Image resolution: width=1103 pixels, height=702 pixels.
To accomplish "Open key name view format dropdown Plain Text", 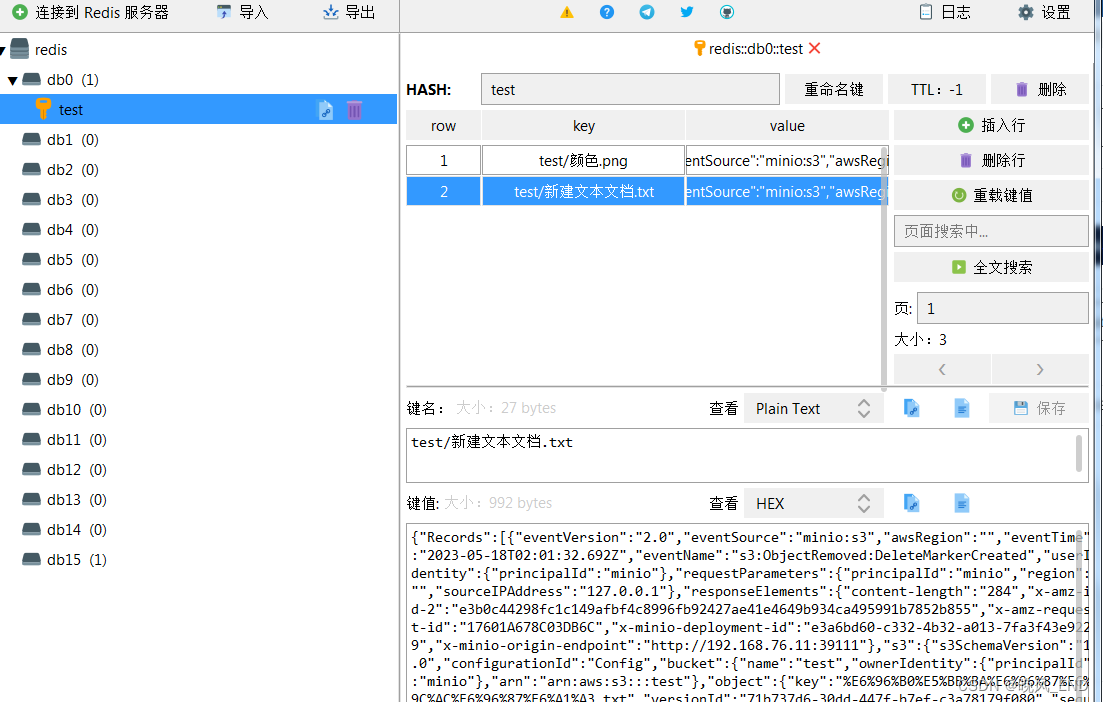I will [812, 409].
